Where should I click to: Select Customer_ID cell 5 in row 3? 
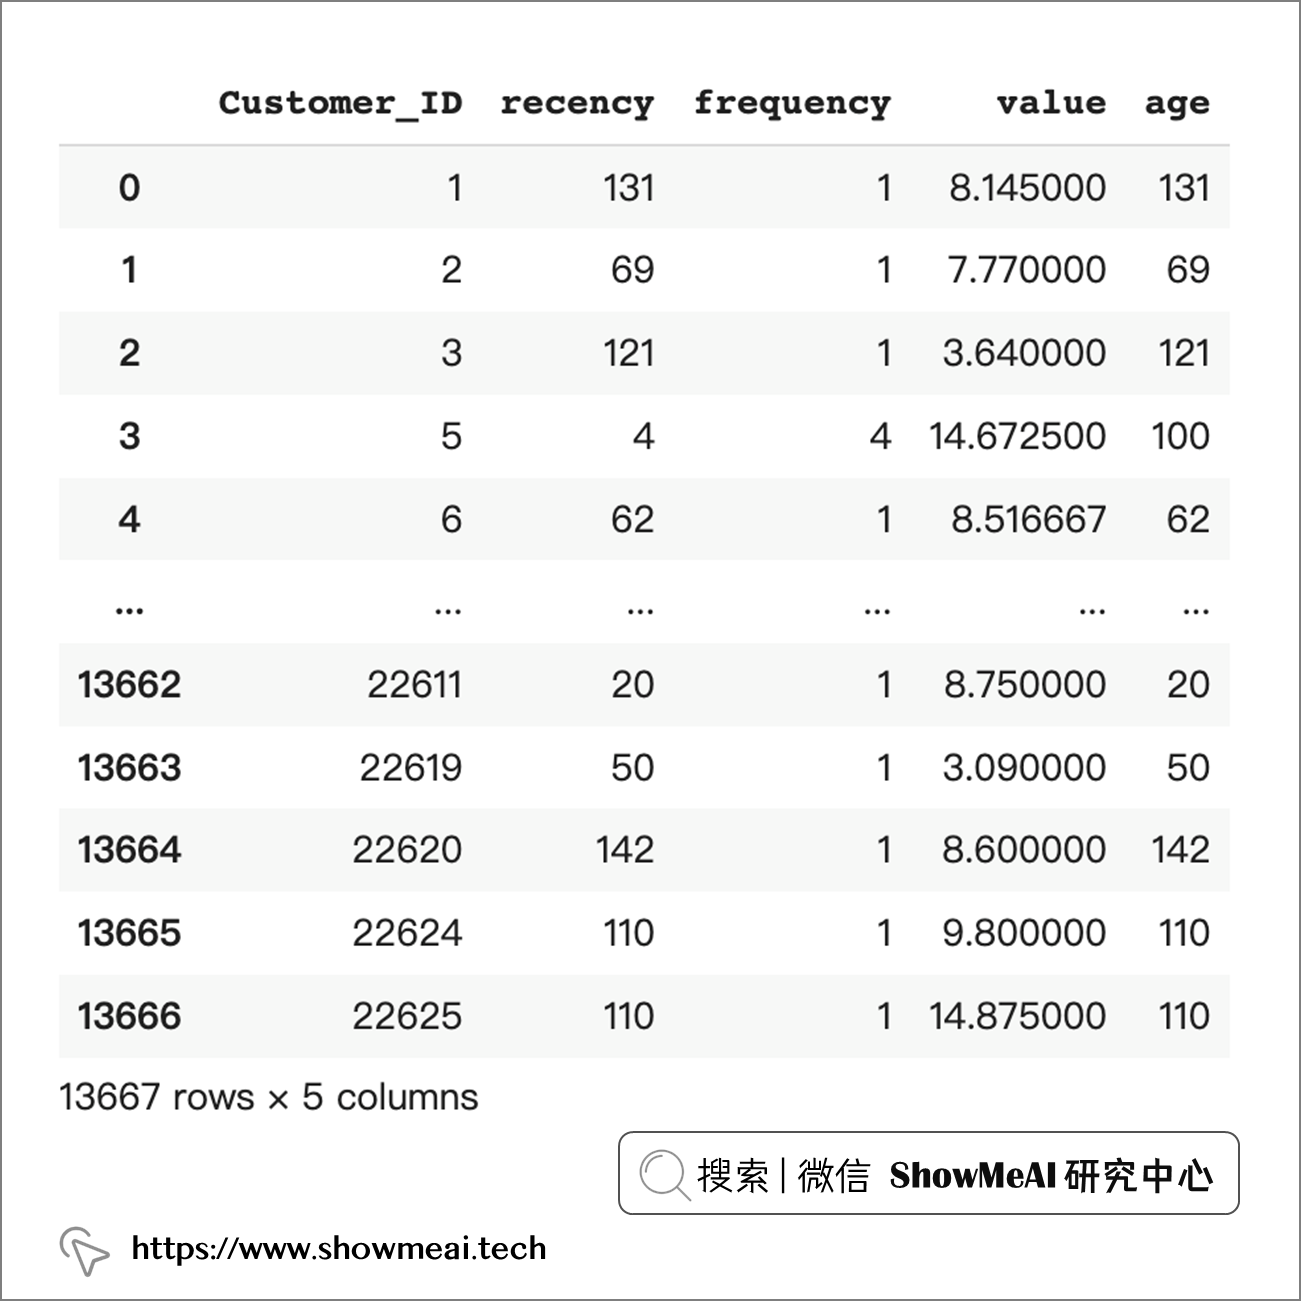[451, 436]
